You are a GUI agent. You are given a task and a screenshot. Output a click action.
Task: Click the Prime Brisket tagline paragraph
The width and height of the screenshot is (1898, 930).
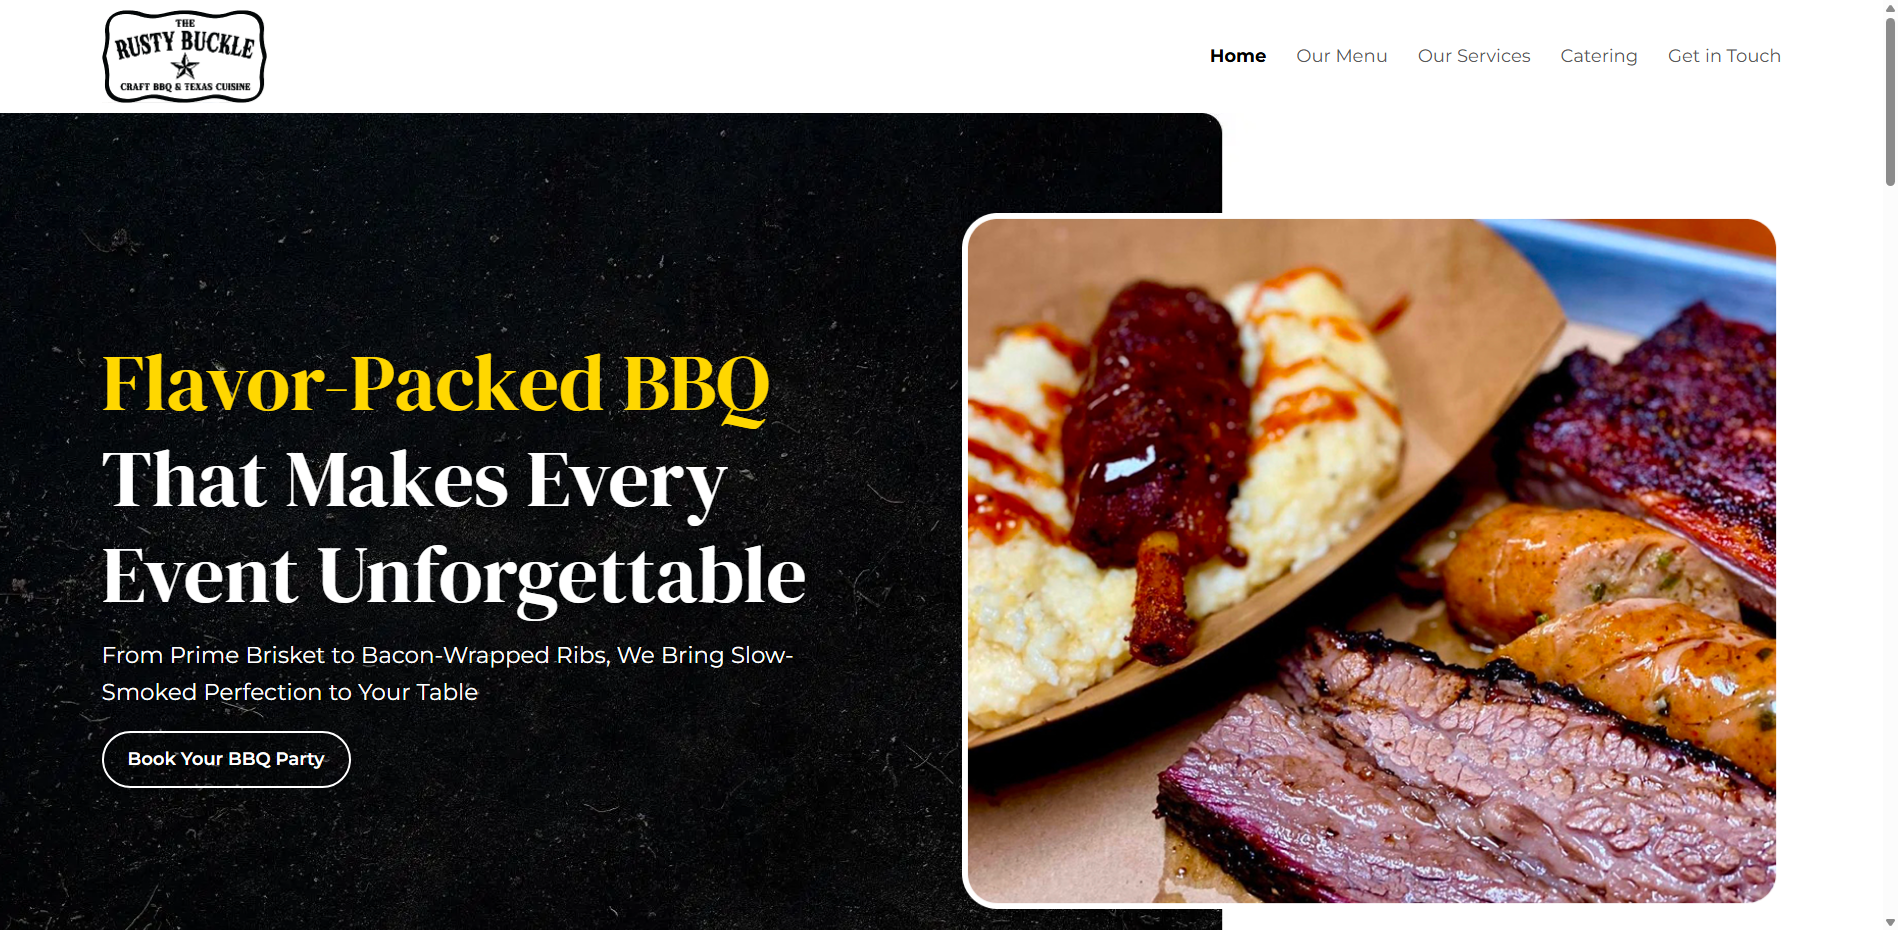coord(447,673)
